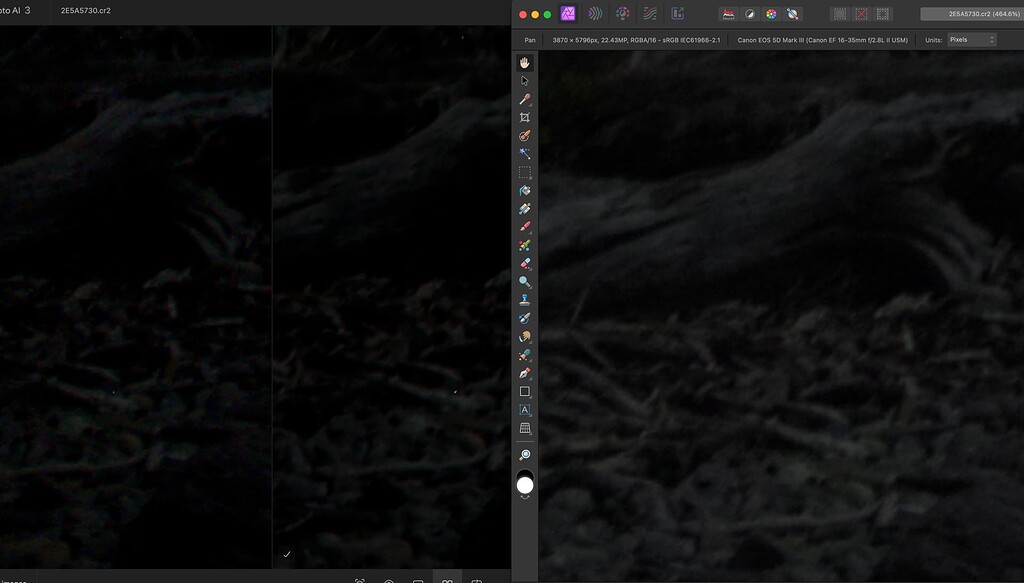Select the Selection Brush tool
Viewport: 1024px width, 583px height.
tap(525, 134)
